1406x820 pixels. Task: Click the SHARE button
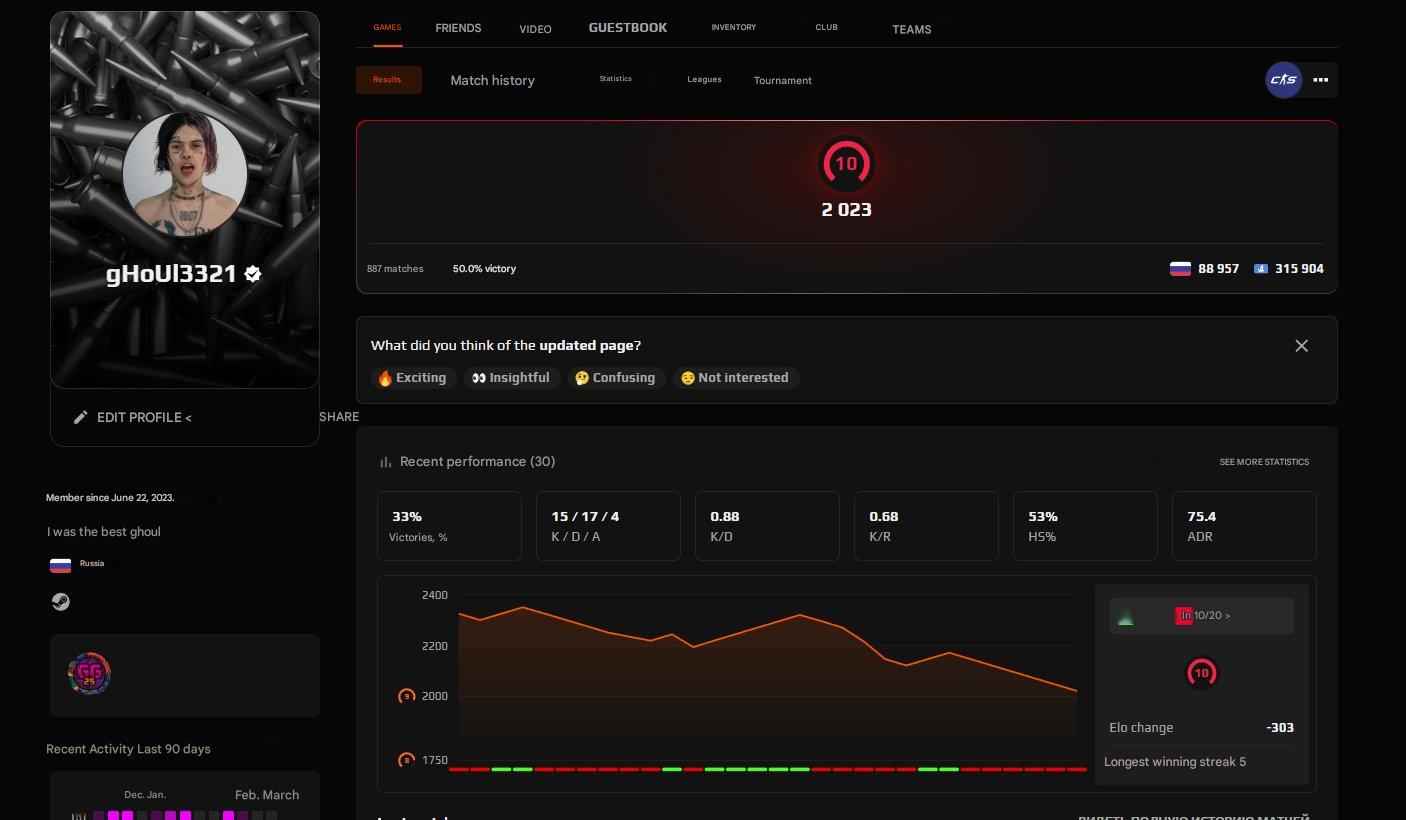(339, 417)
